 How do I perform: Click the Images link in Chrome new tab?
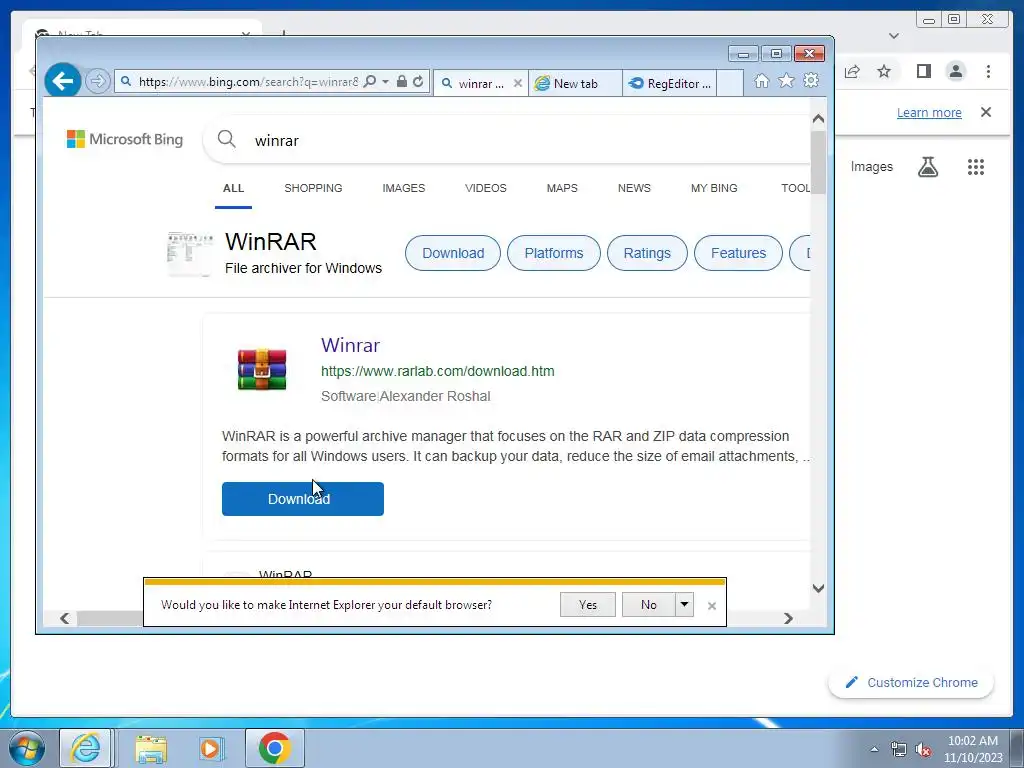pyautogui.click(x=871, y=167)
